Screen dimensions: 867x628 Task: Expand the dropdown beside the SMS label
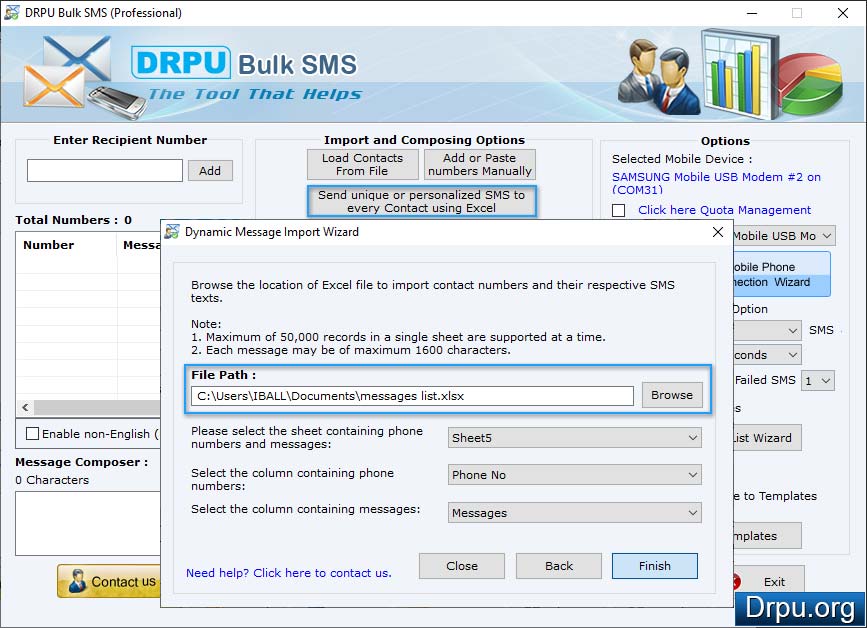pyautogui.click(x=767, y=331)
